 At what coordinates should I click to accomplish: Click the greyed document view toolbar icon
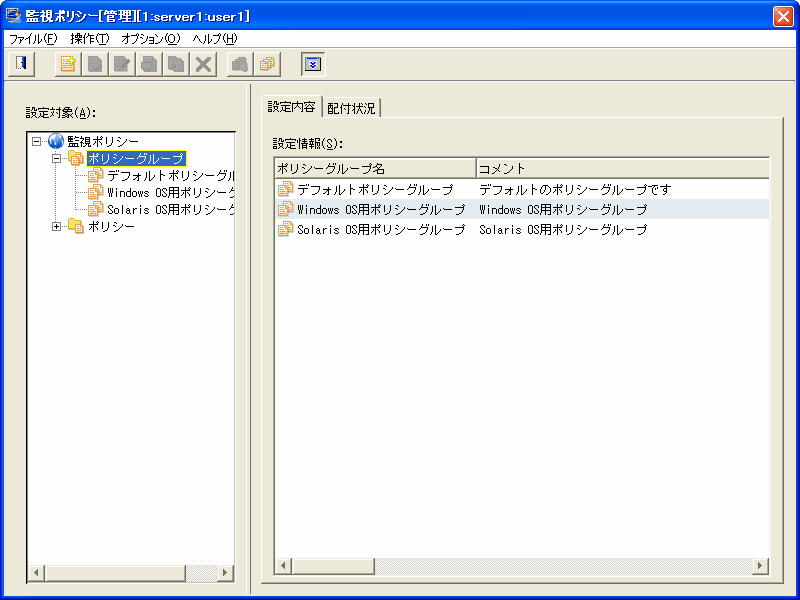click(x=95, y=64)
